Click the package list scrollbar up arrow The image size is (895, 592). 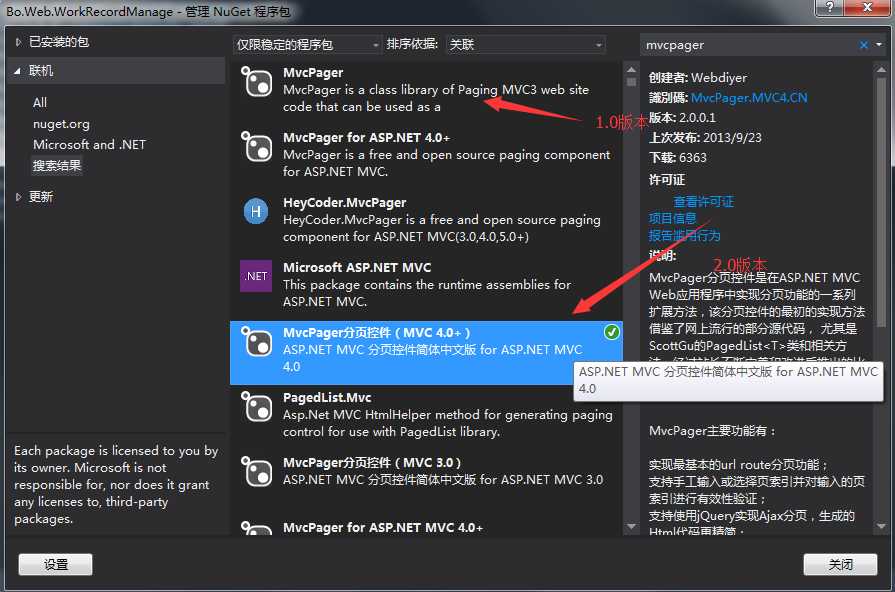631,70
